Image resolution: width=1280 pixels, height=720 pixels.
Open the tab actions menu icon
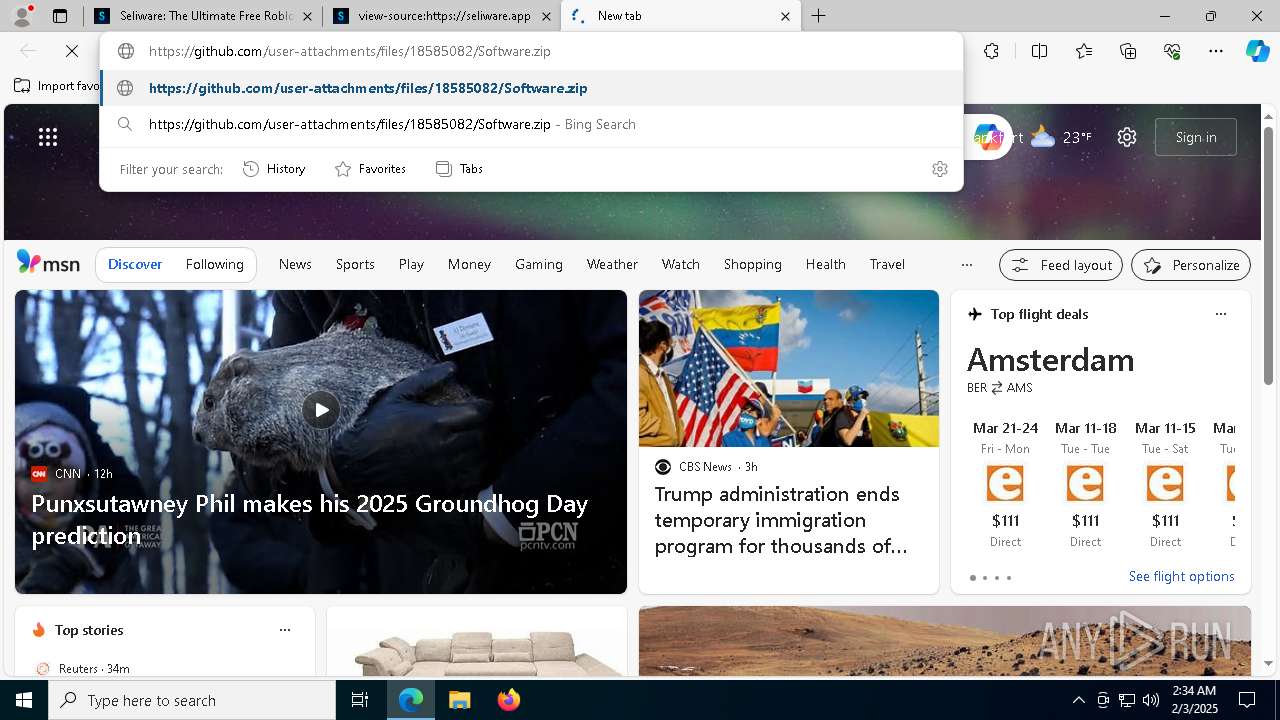[60, 16]
